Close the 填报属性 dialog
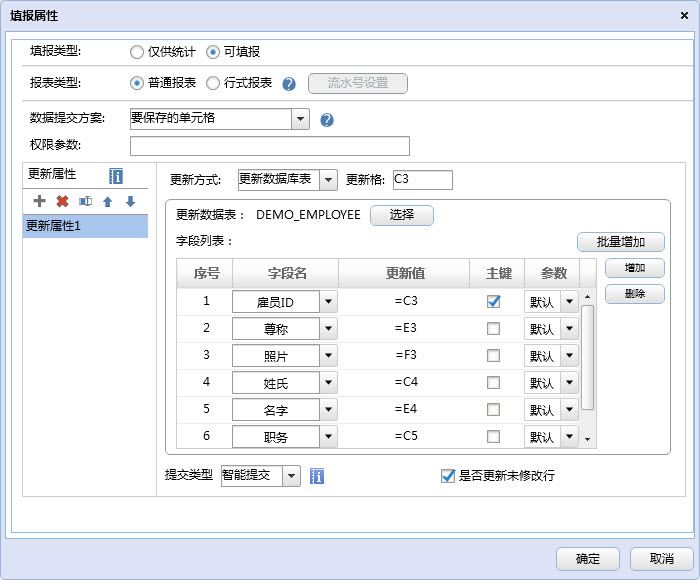Screen dimensions: 700x580 (684, 16)
